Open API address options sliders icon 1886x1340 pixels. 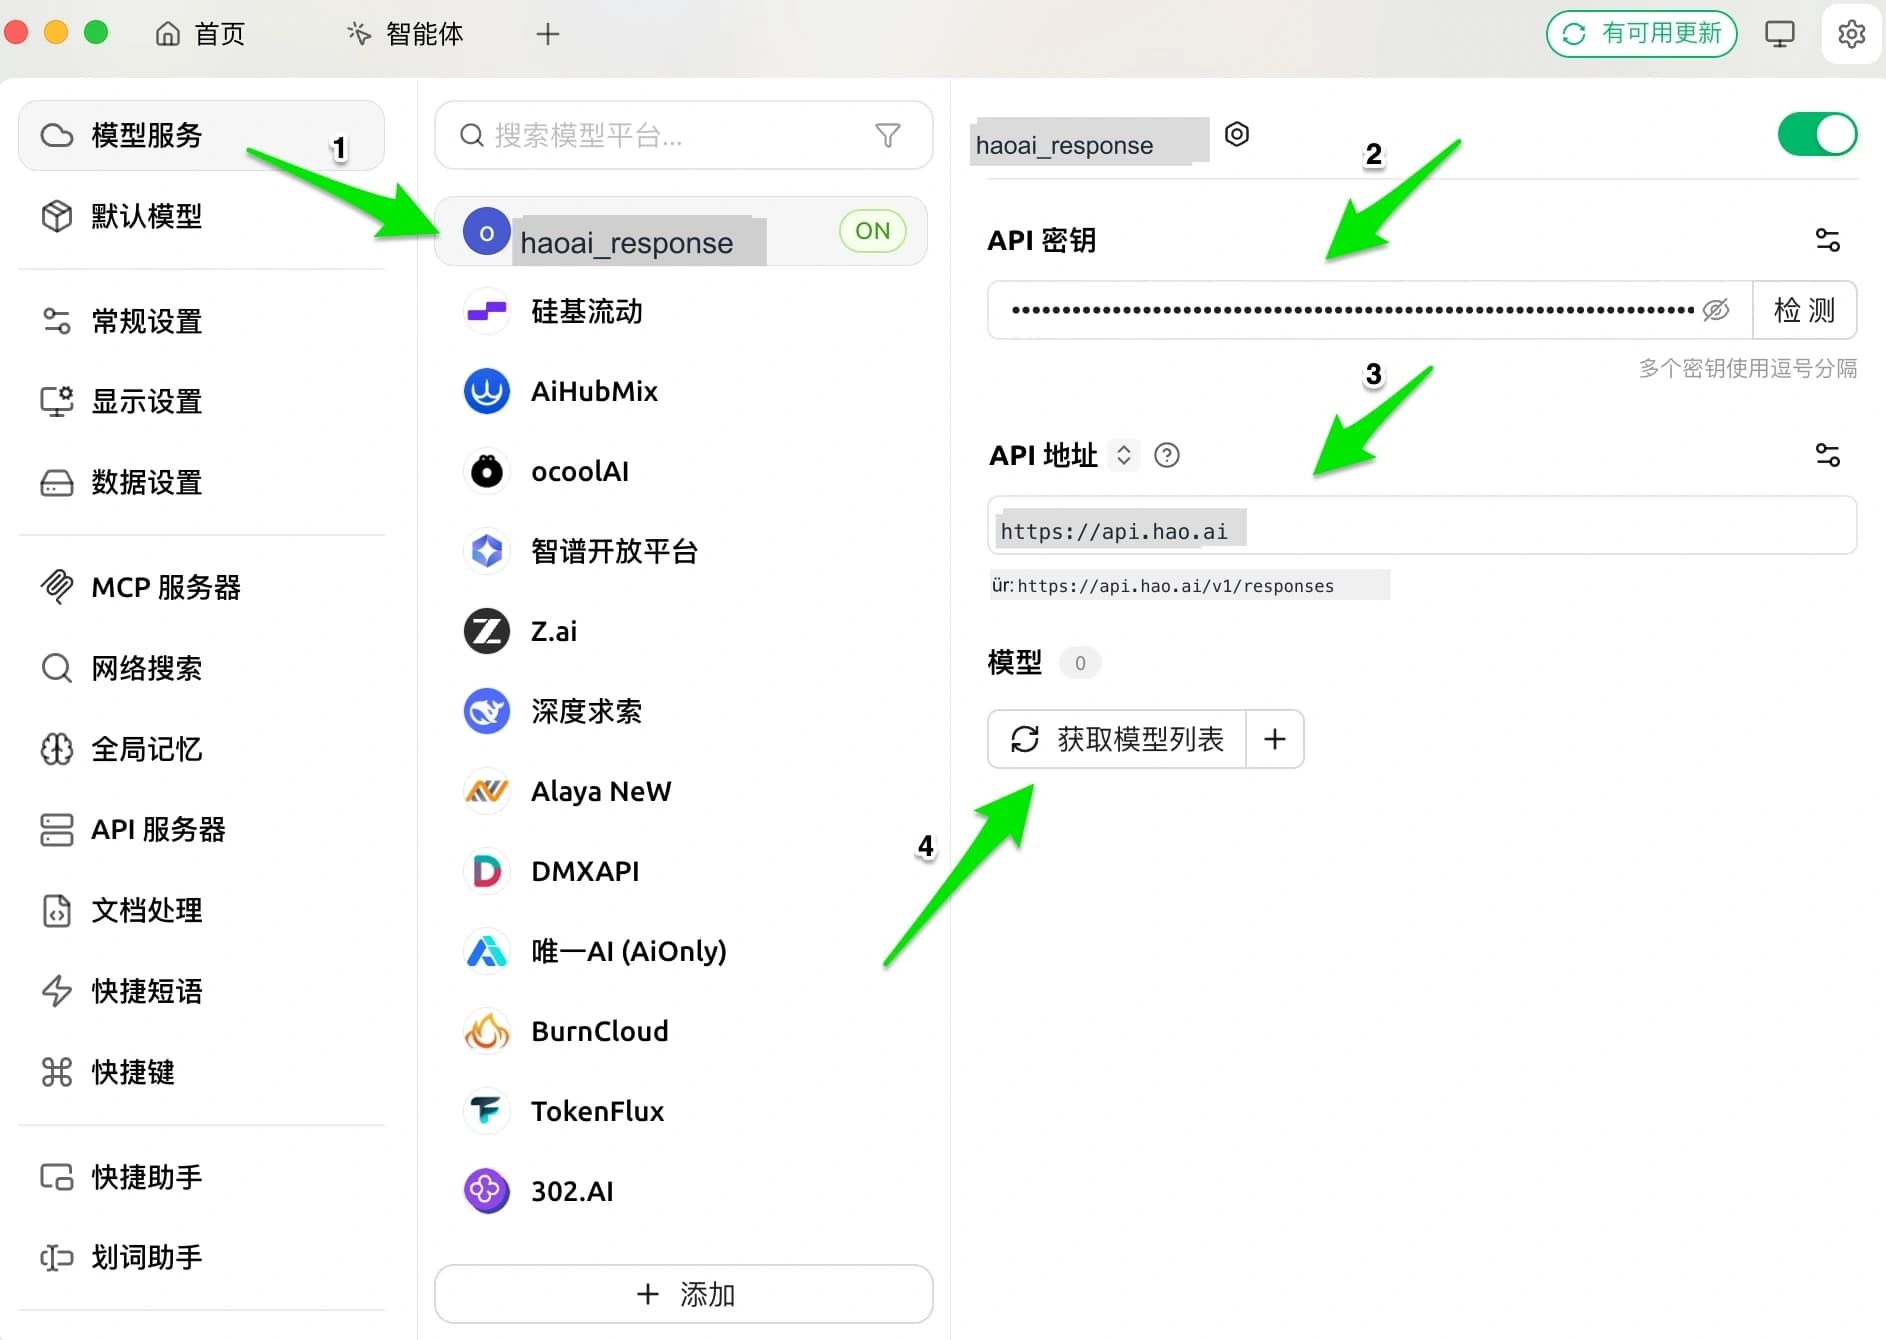(1827, 455)
